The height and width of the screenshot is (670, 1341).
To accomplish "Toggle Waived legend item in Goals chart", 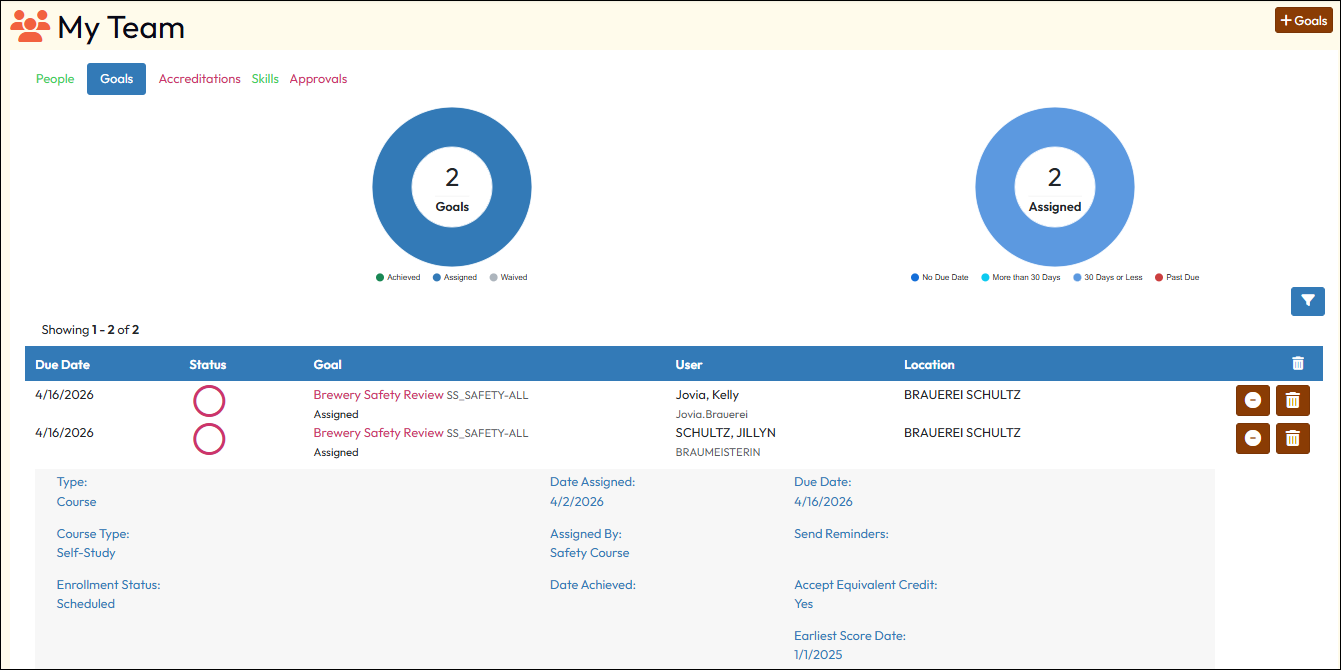I will pyautogui.click(x=508, y=277).
